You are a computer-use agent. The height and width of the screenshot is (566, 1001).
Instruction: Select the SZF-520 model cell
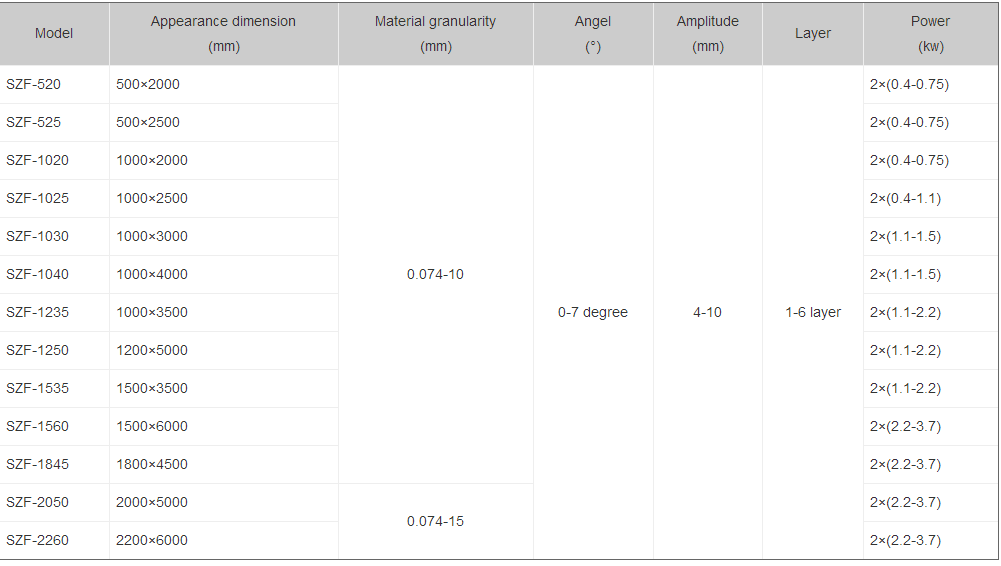point(33,84)
